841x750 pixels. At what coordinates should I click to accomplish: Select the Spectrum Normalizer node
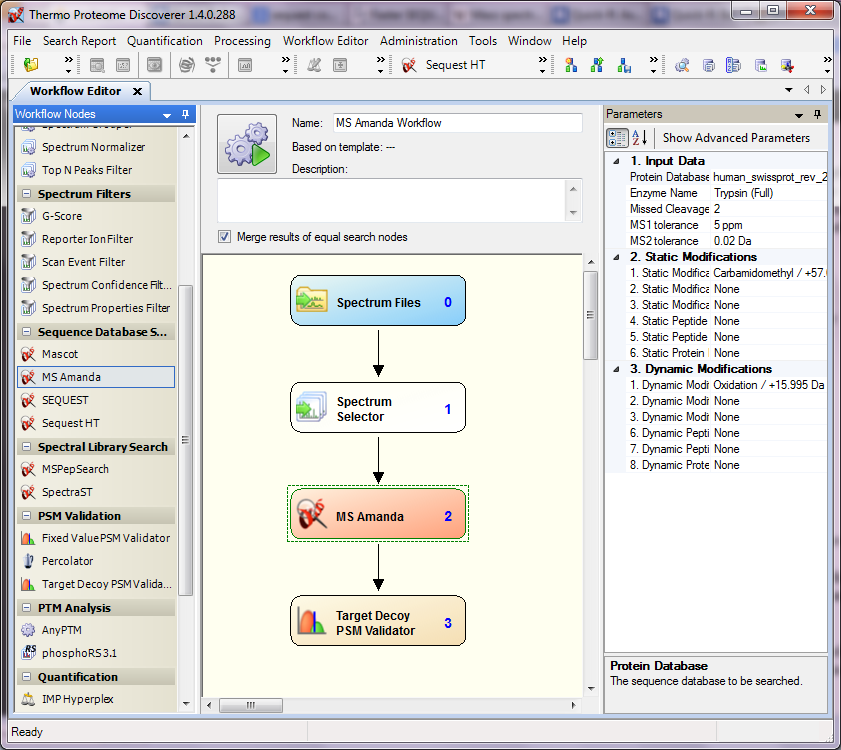point(93,147)
